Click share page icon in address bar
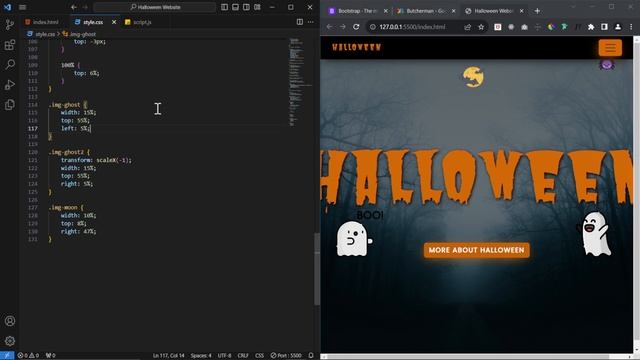 468,27
